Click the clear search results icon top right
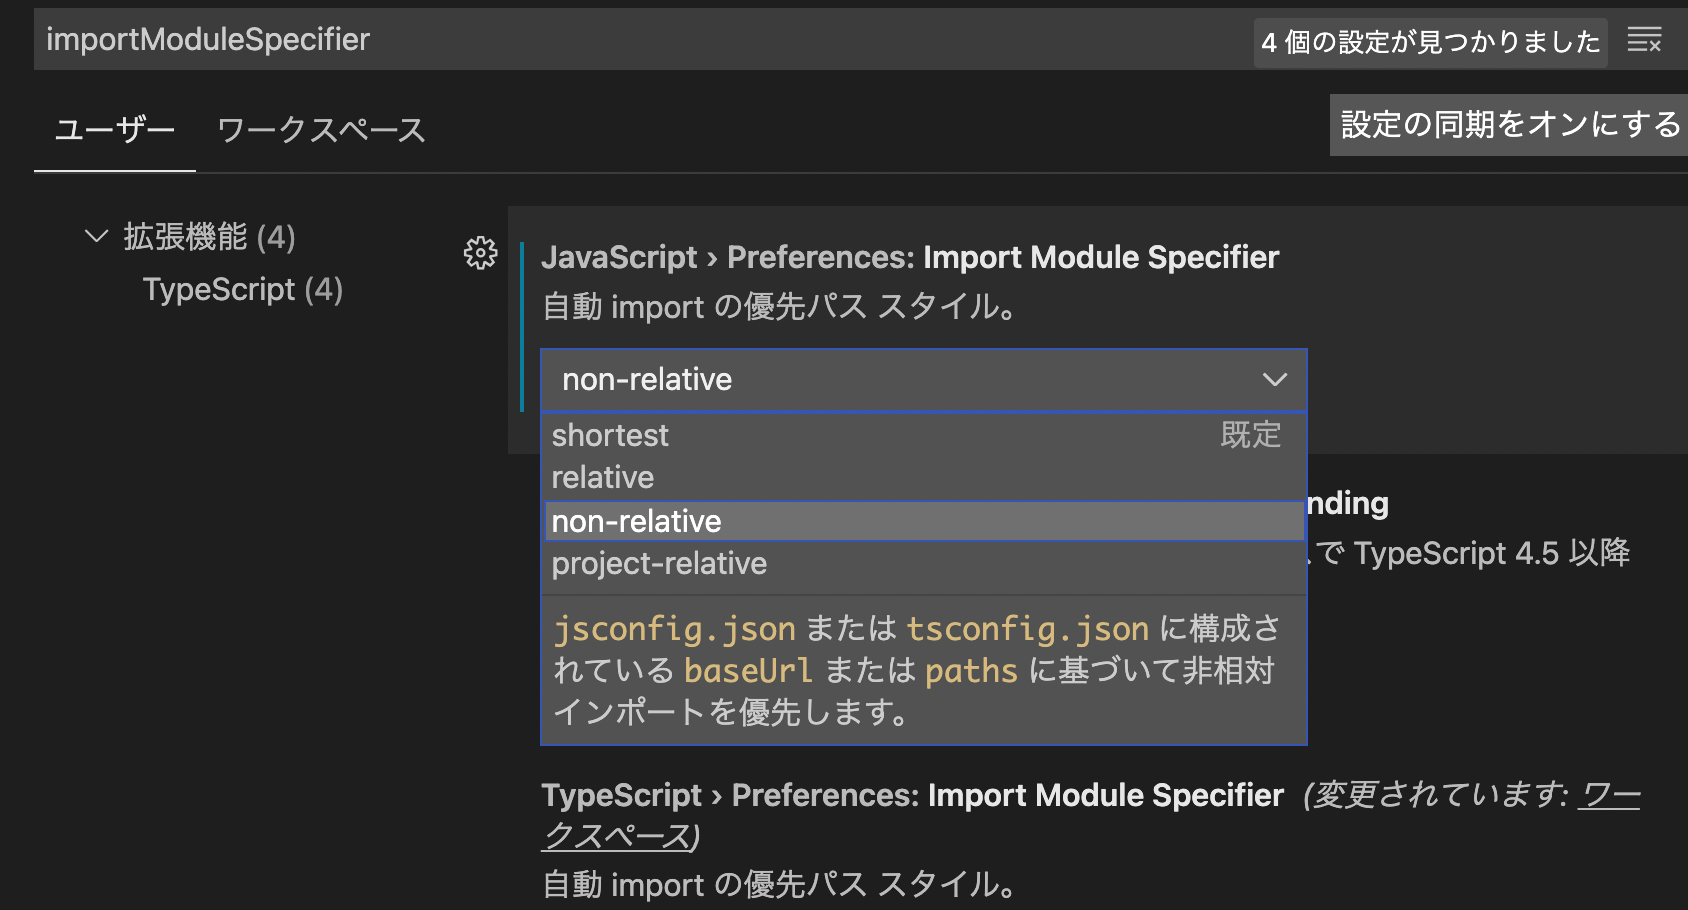 click(x=1643, y=40)
